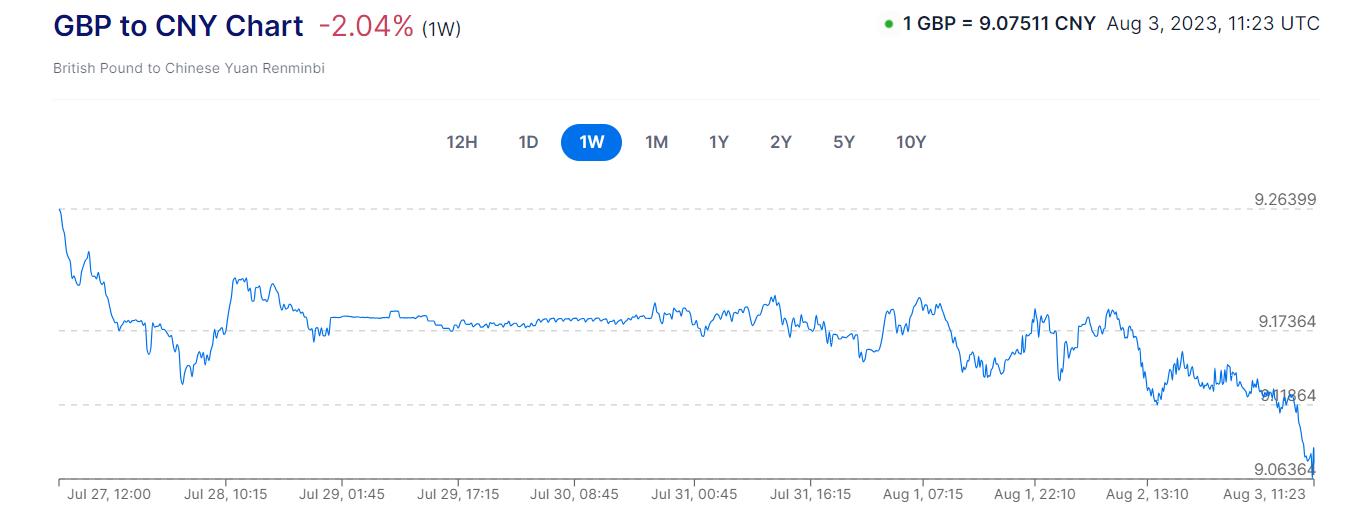The image size is (1358, 521).
Task: Click the green live status dot
Action: tap(889, 24)
